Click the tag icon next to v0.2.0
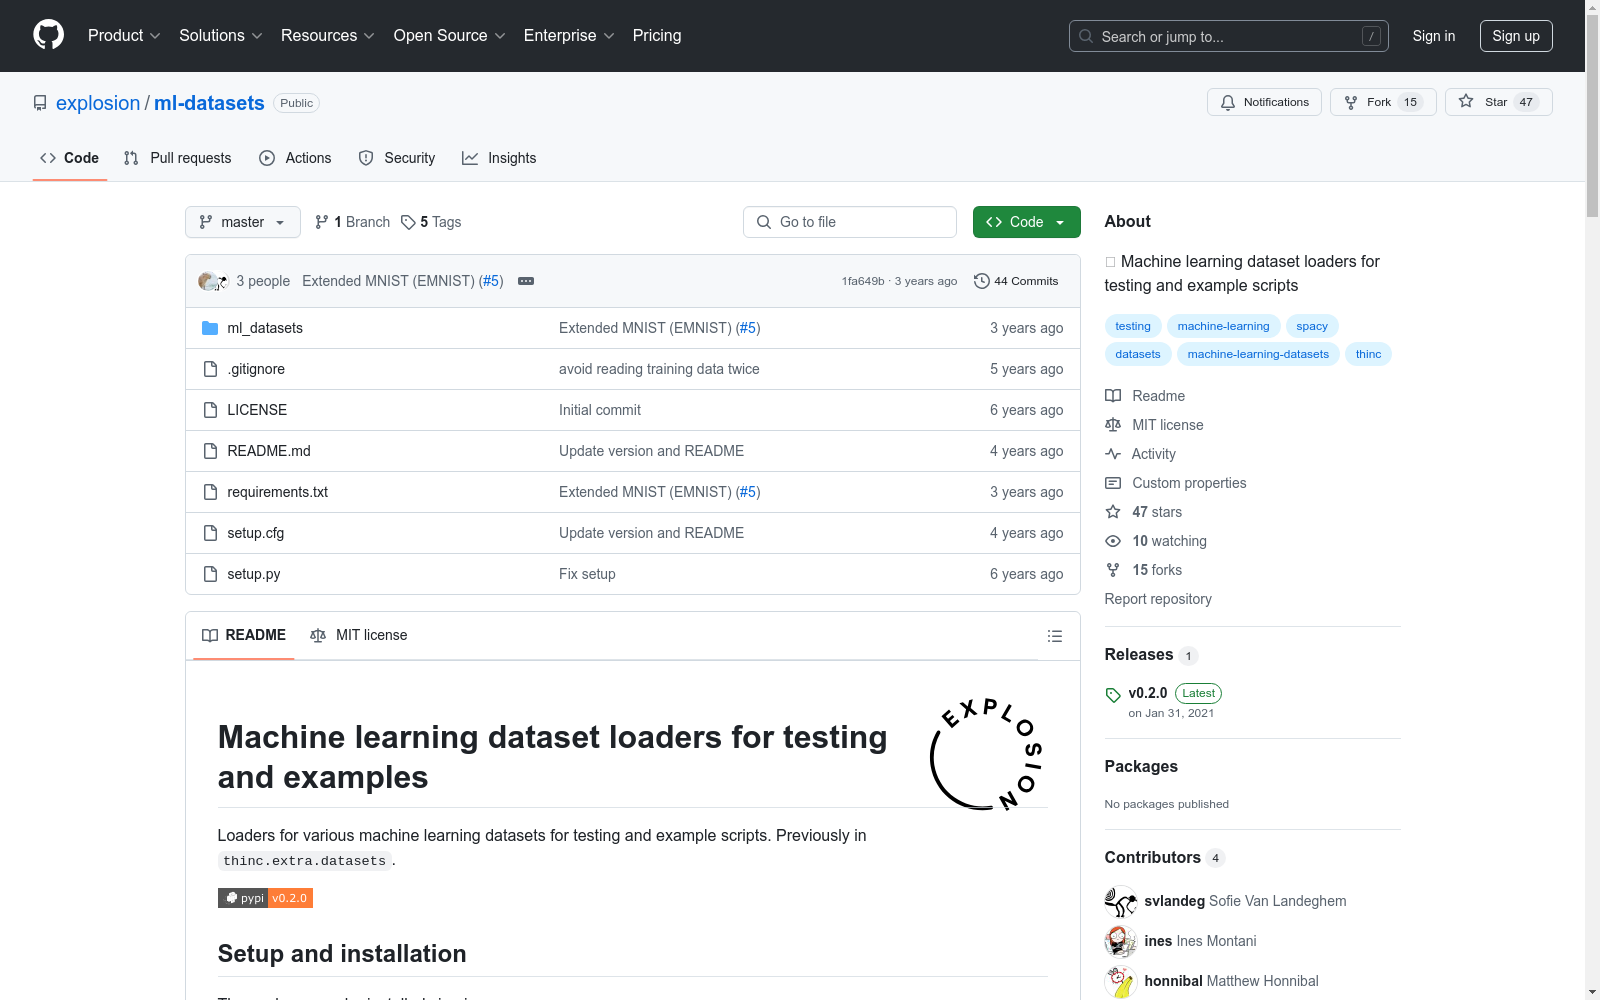1600x1000 pixels. pyautogui.click(x=1113, y=695)
